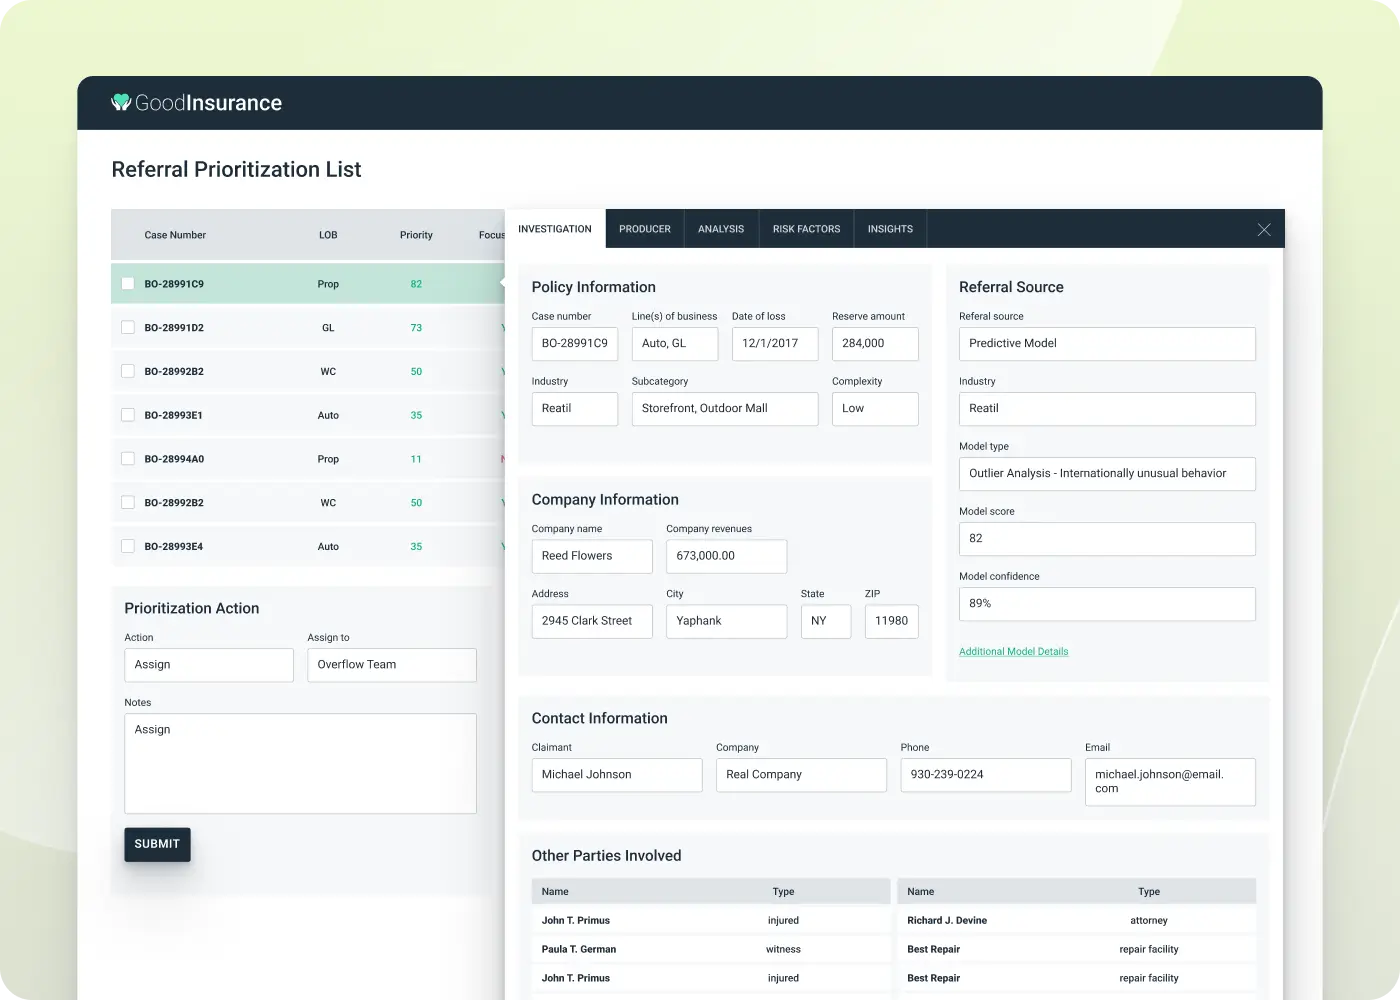Close the investigation detail panel
The image size is (1400, 1000).
tap(1264, 230)
